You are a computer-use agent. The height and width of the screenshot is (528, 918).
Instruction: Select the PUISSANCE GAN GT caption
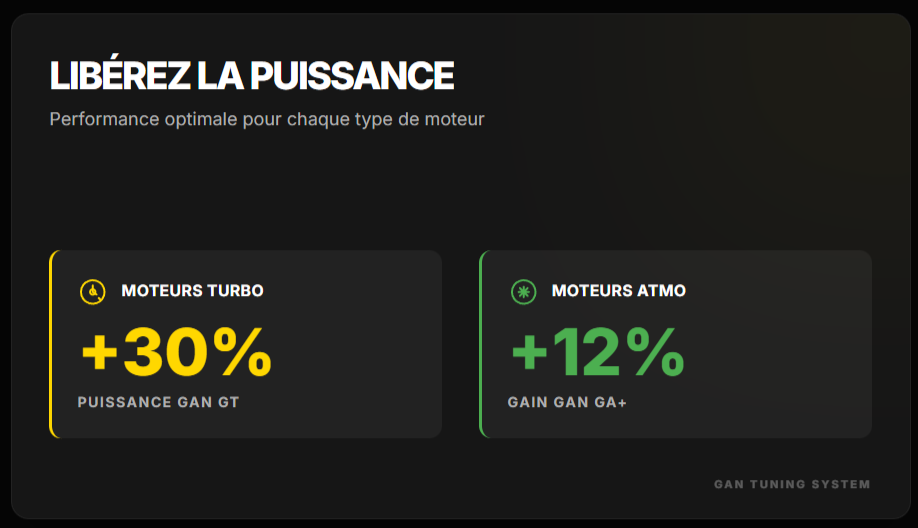(x=158, y=403)
